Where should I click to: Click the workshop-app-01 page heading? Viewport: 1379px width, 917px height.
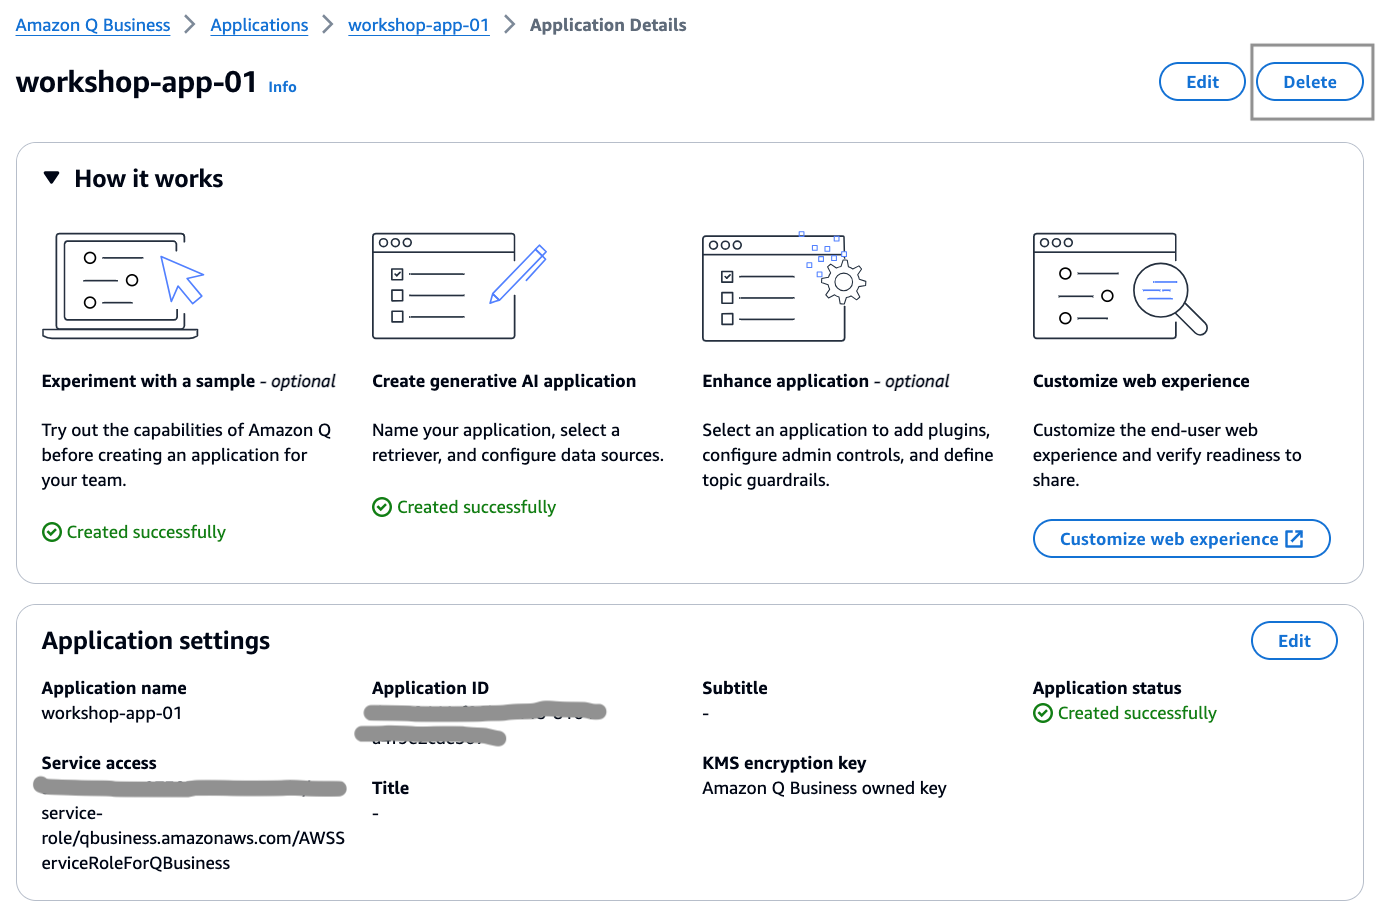click(137, 81)
